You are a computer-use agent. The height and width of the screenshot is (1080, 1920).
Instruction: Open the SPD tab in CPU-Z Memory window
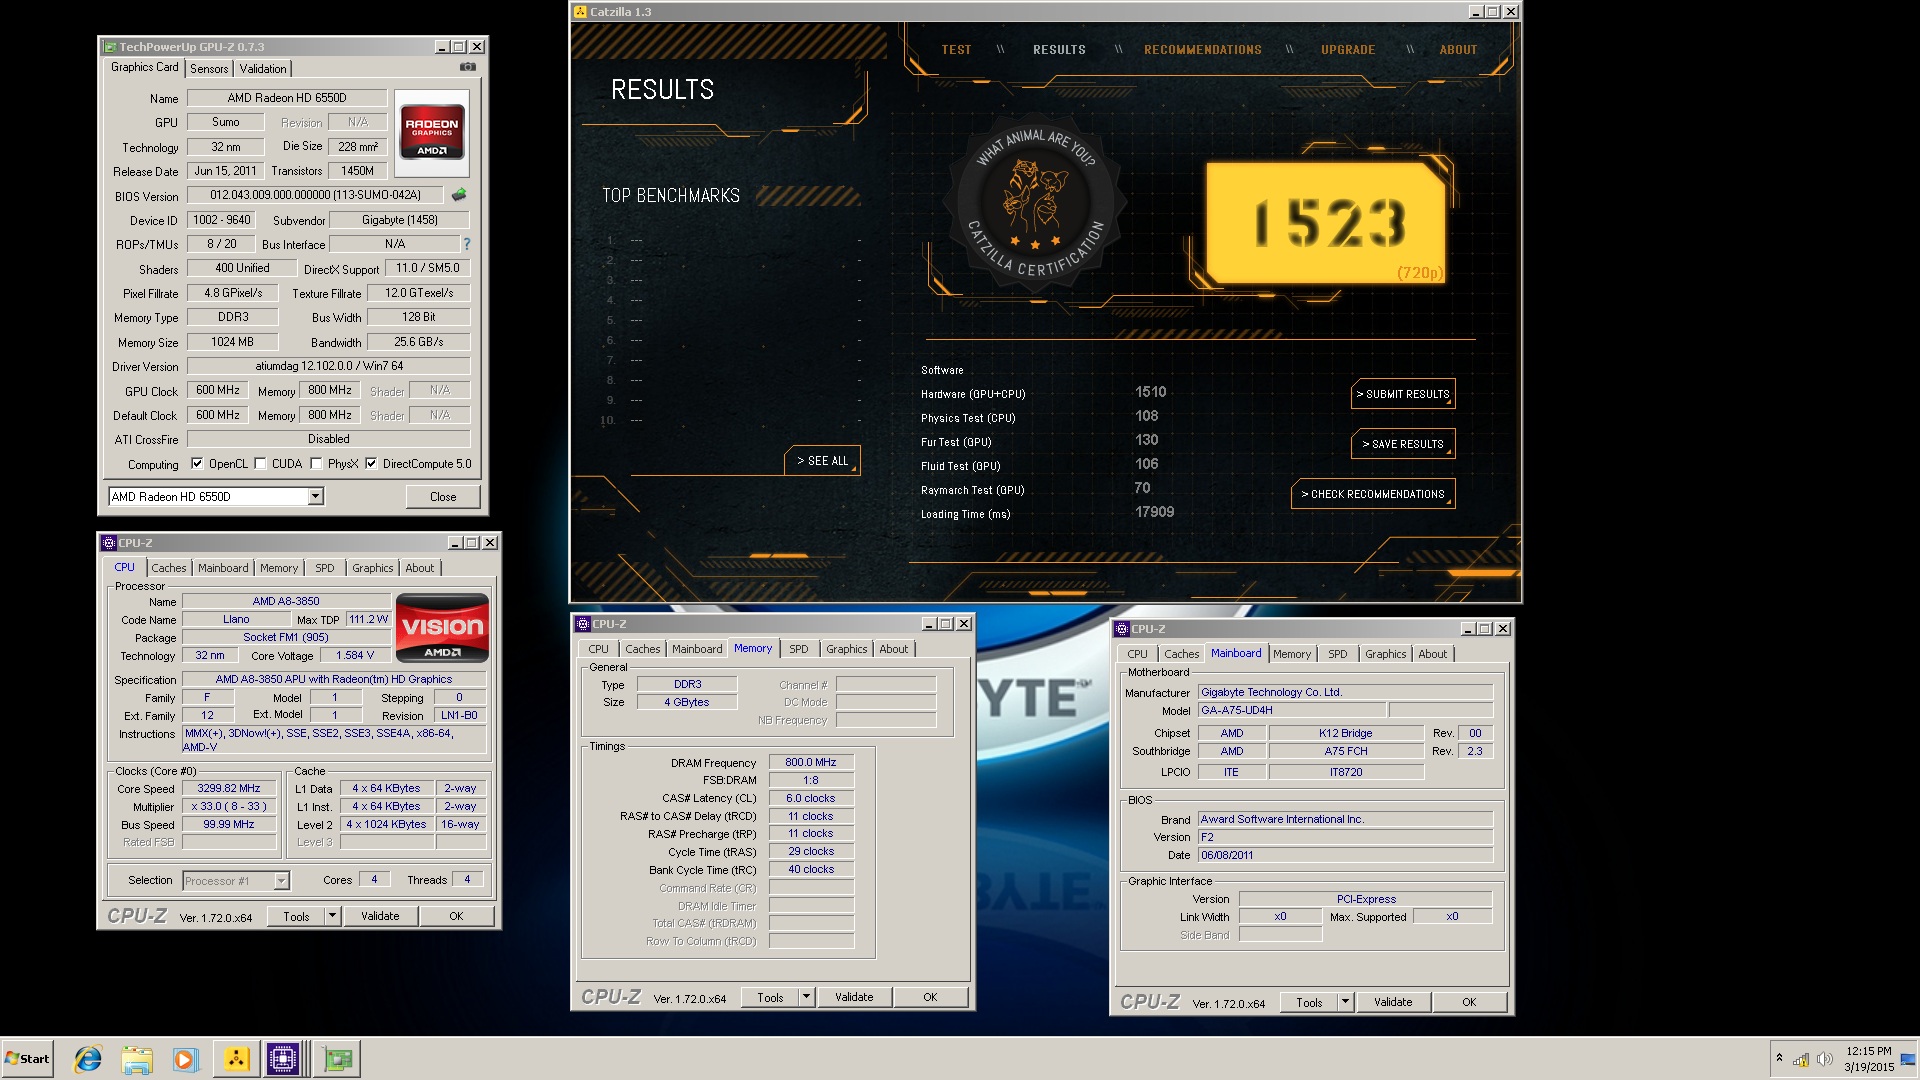click(x=798, y=649)
